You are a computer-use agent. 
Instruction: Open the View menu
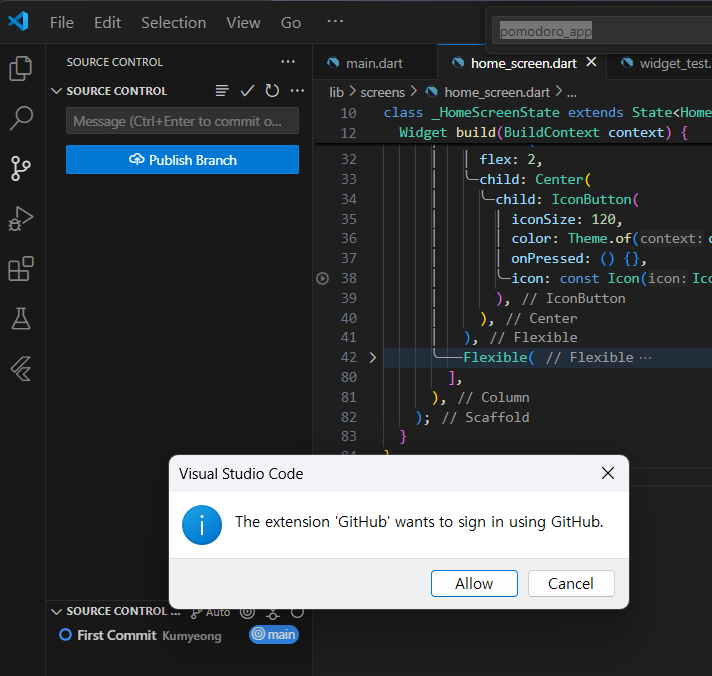pos(243,22)
